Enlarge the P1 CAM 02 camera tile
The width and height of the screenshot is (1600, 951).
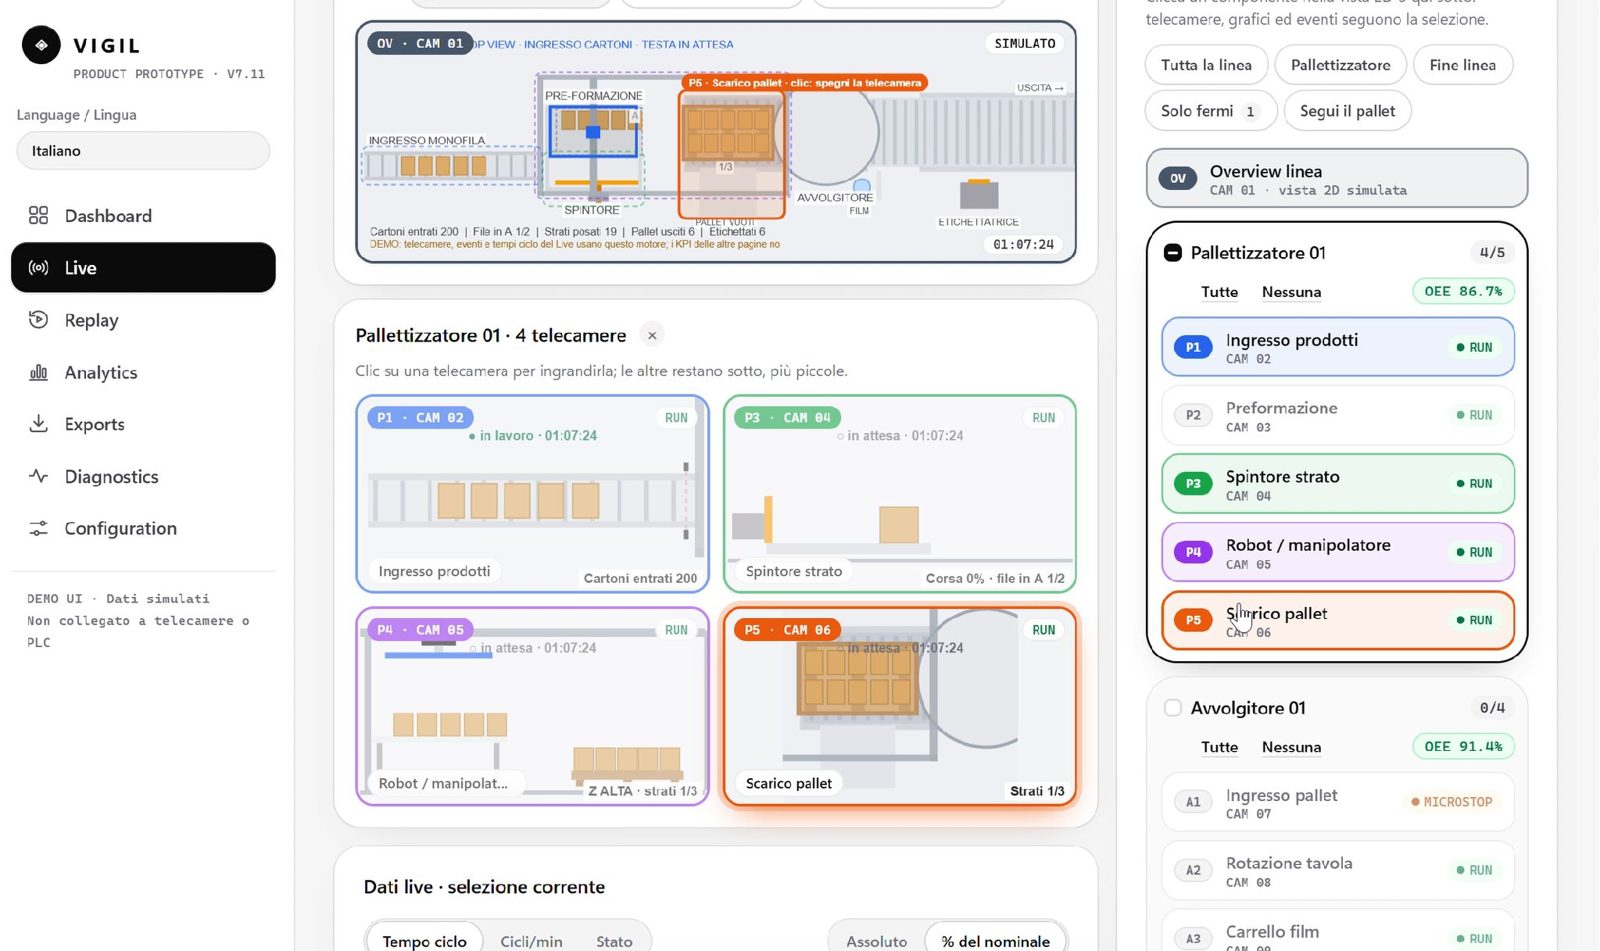pyautogui.click(x=532, y=494)
